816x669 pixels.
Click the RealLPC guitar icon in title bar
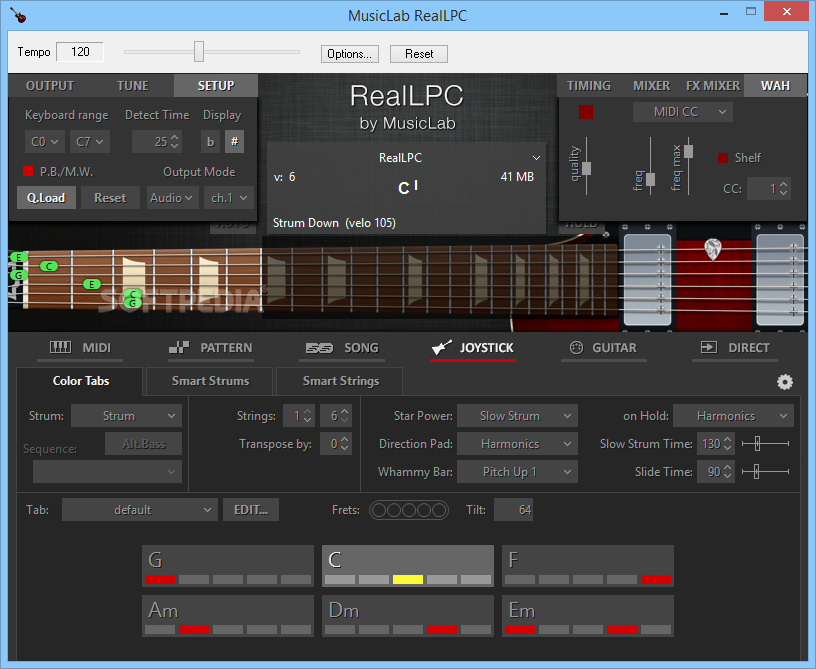19,15
